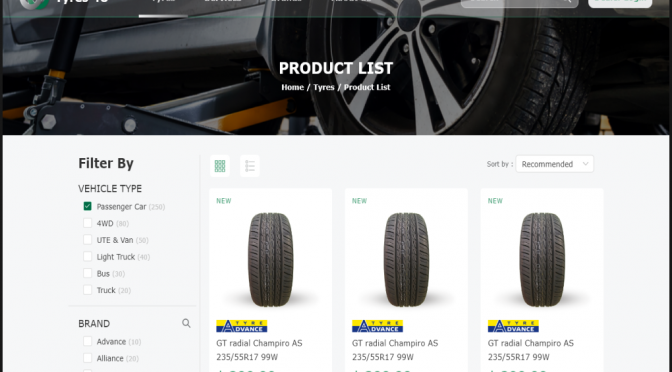Viewport: 672px width, 372px height.
Task: Click the second product's Advance brand logo
Action: coord(377,326)
